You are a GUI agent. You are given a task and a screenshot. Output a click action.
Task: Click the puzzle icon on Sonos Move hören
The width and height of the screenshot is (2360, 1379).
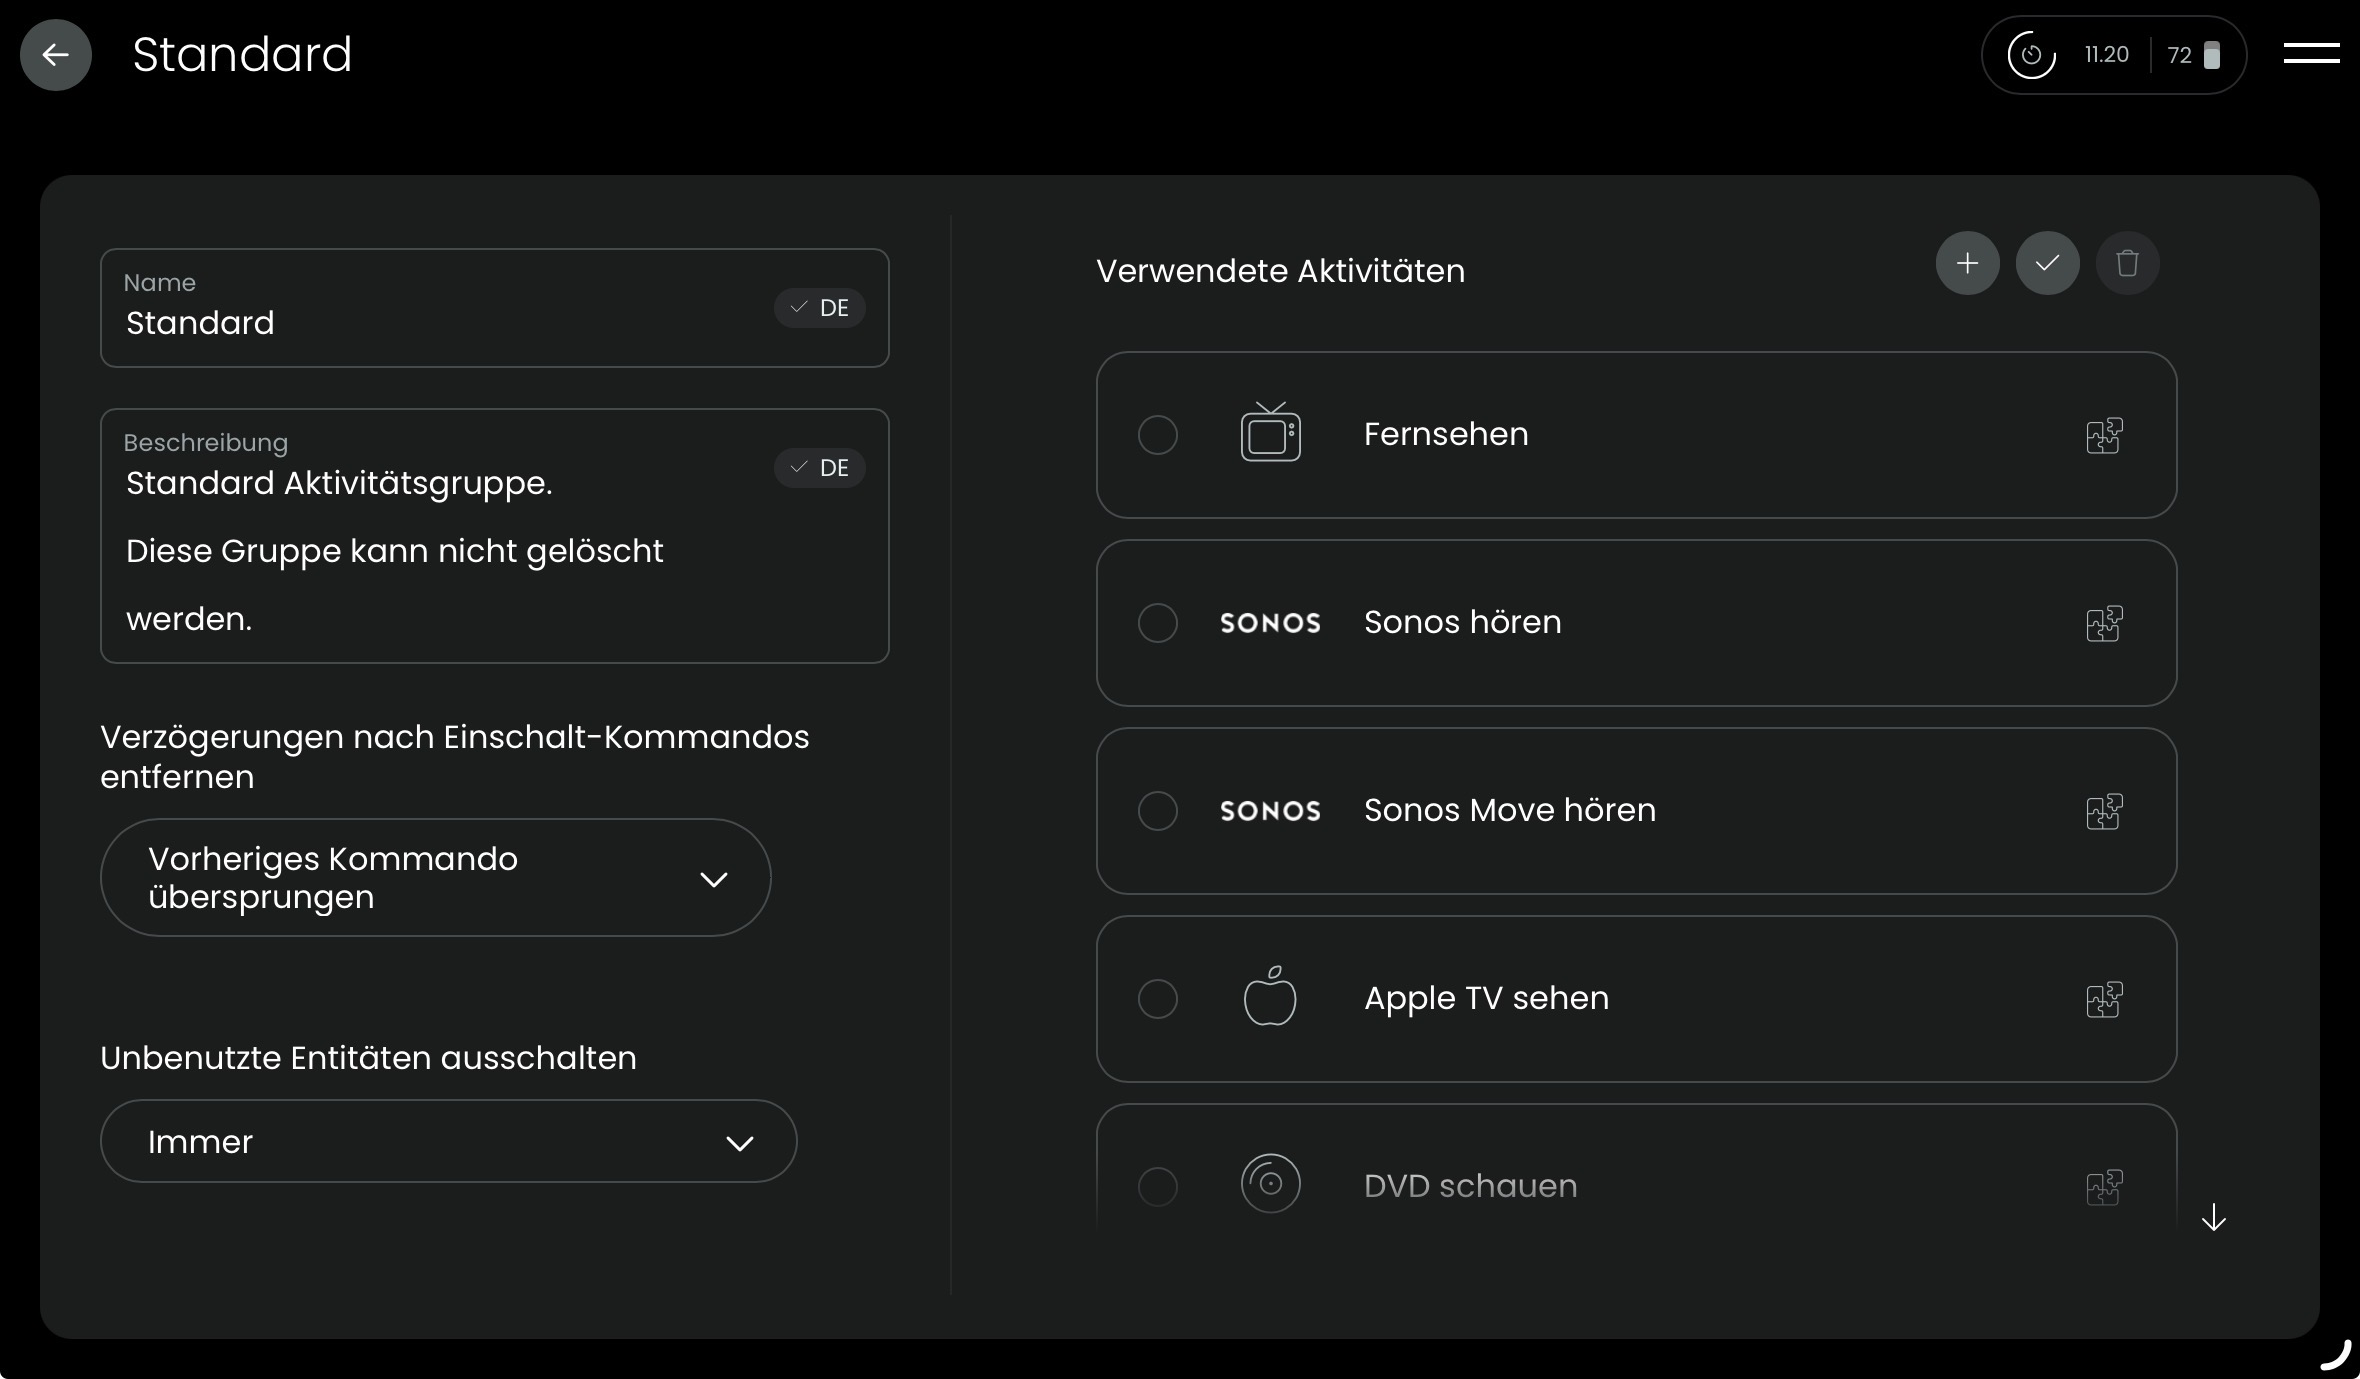[2104, 811]
